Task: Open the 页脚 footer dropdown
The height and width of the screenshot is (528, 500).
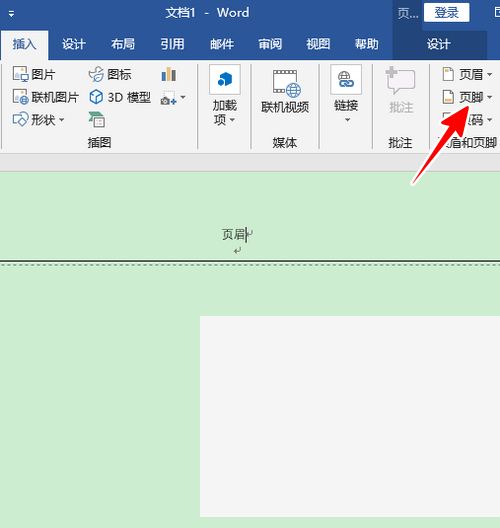Action: pyautogui.click(x=467, y=97)
